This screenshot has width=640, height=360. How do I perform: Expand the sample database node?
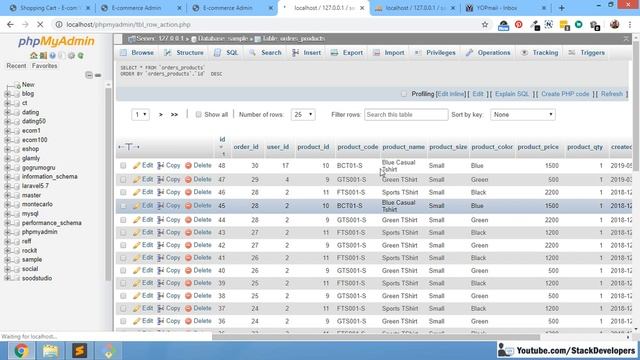click(x=7, y=260)
